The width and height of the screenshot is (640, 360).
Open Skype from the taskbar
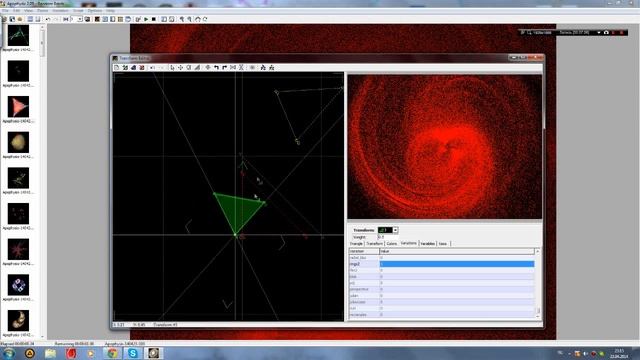click(x=133, y=353)
